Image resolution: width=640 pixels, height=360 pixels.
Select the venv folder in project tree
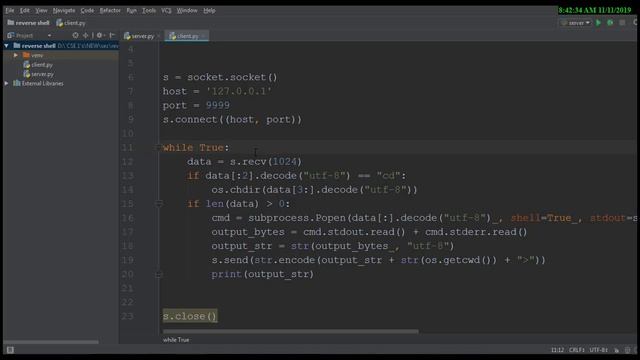33,55
